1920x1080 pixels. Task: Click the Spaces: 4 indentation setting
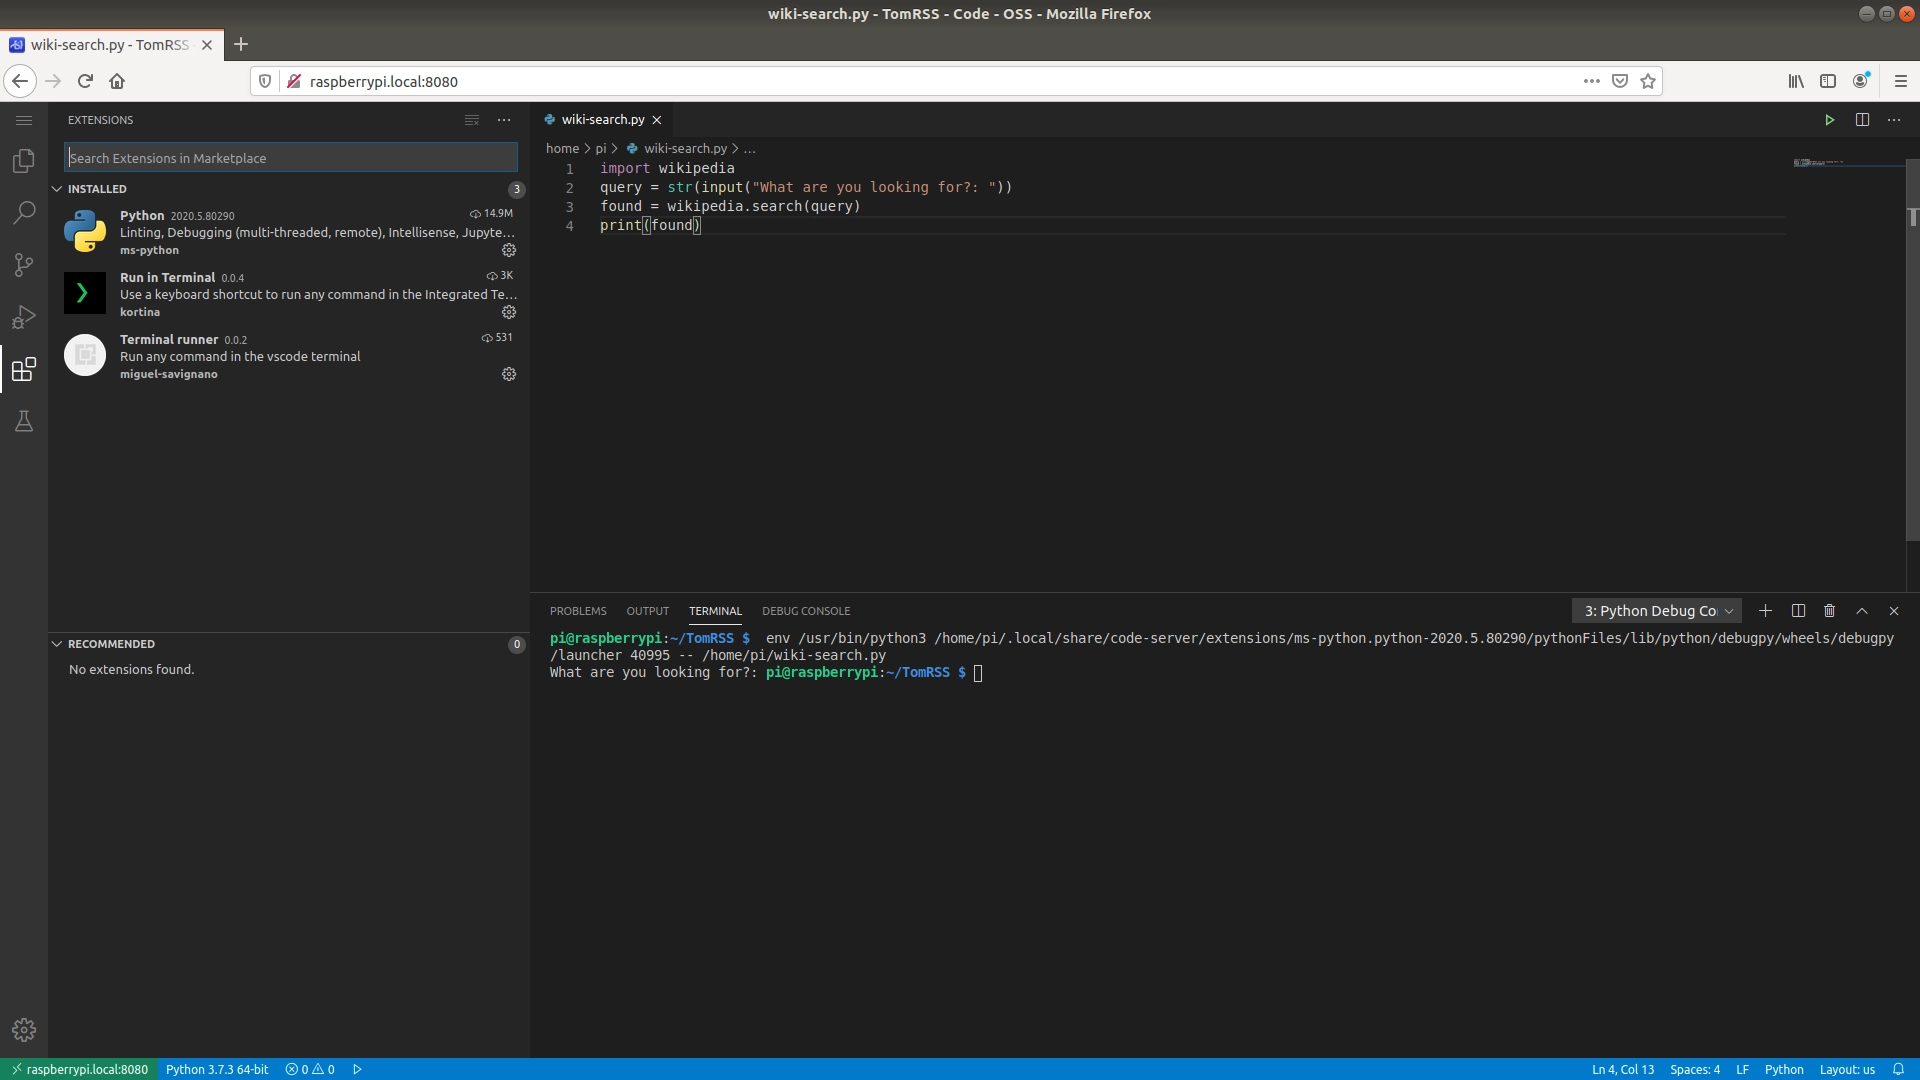tap(1694, 1069)
